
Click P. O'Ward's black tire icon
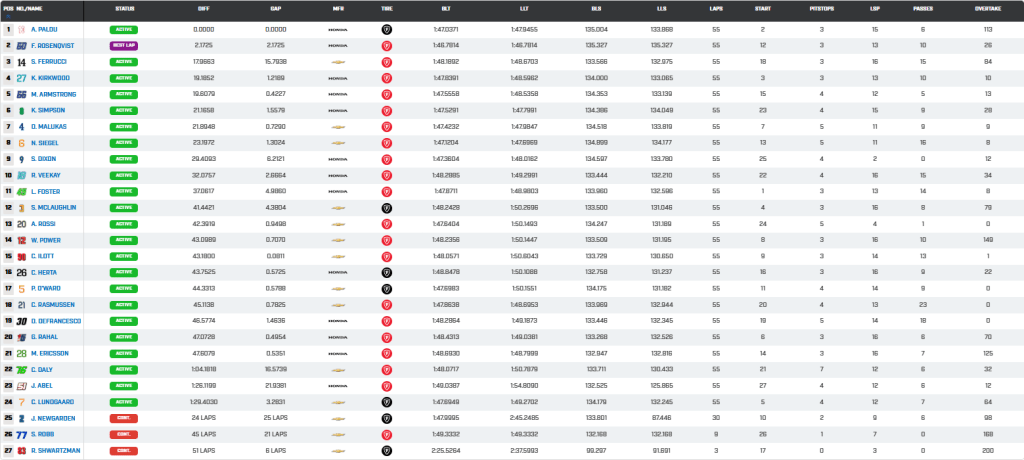[387, 289]
